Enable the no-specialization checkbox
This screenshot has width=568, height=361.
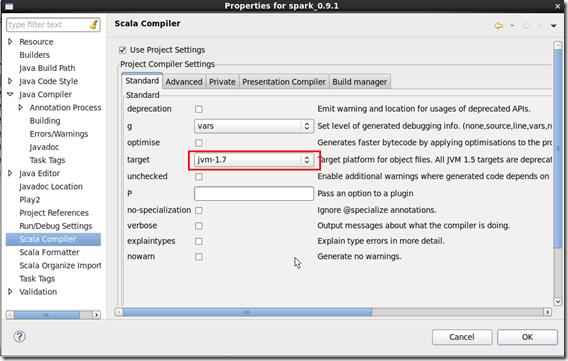coord(199,210)
